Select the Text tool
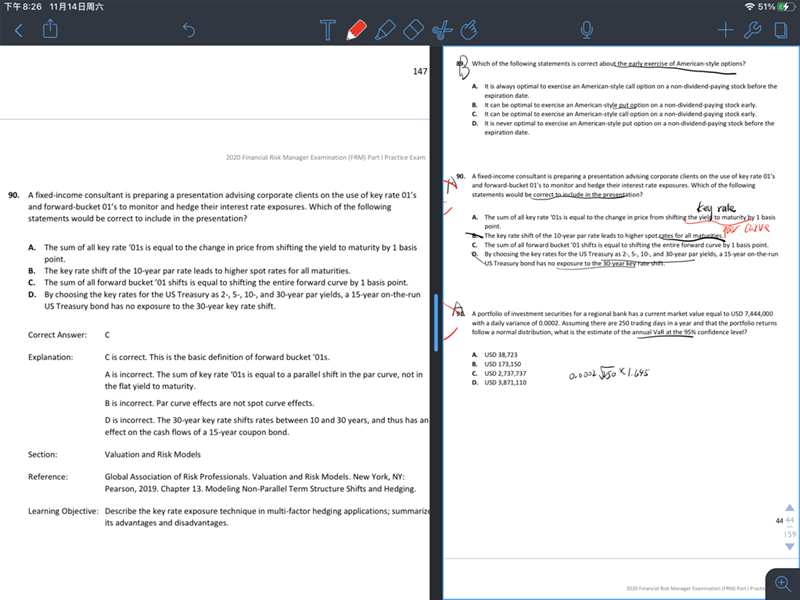 pyautogui.click(x=328, y=30)
